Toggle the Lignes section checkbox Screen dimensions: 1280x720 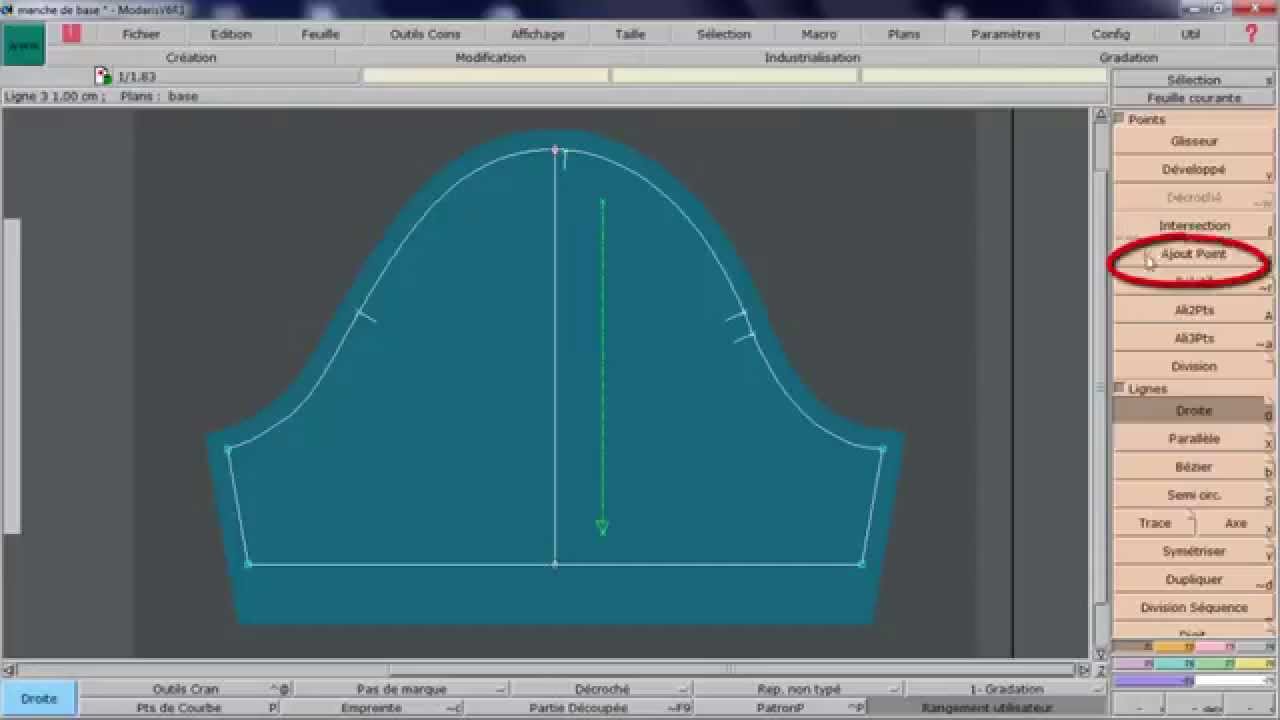(1119, 387)
